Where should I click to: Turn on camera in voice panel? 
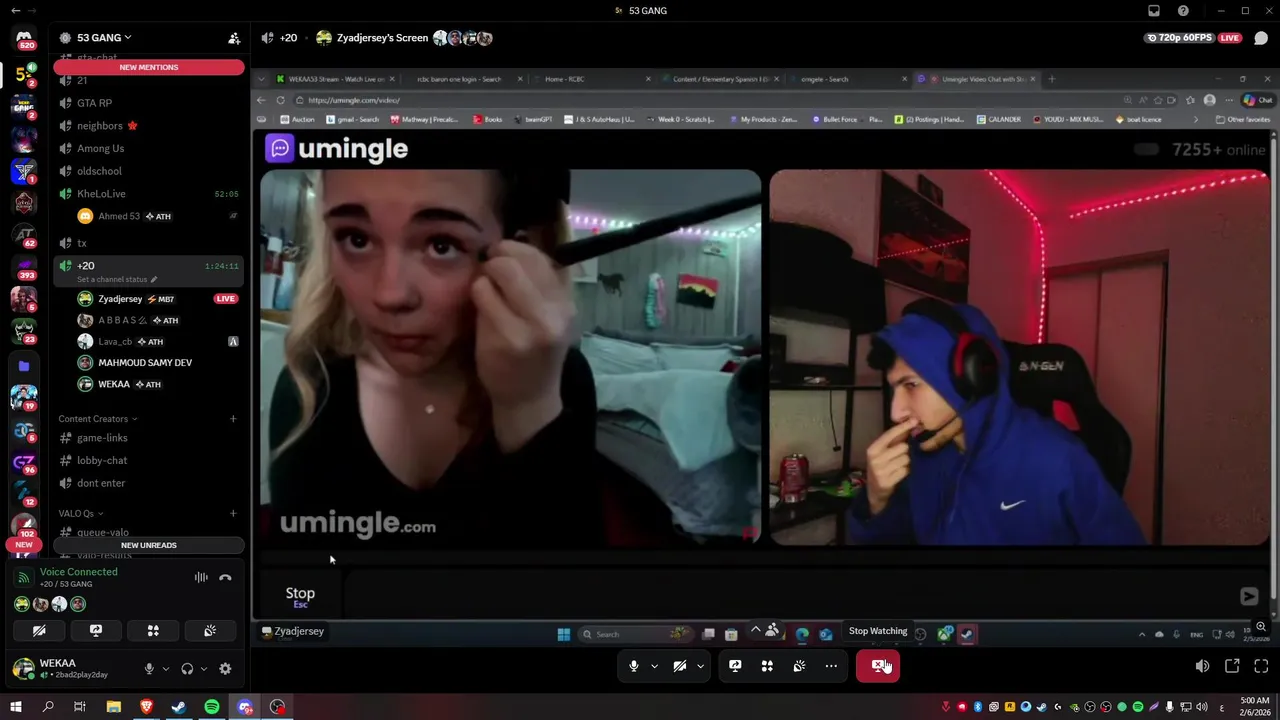[x=39, y=631]
